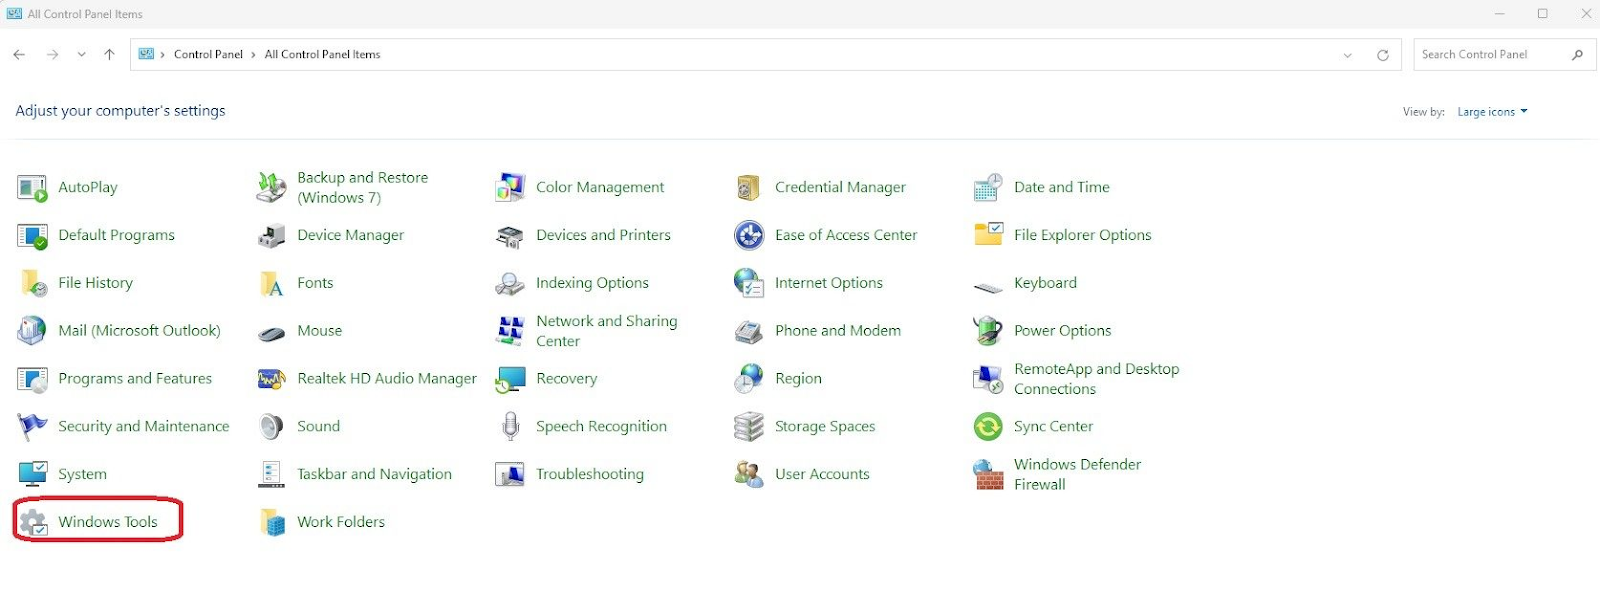This screenshot has width=1600, height=592.
Task: Click the 'Control Panel' breadcrumb segment
Action: tap(208, 55)
